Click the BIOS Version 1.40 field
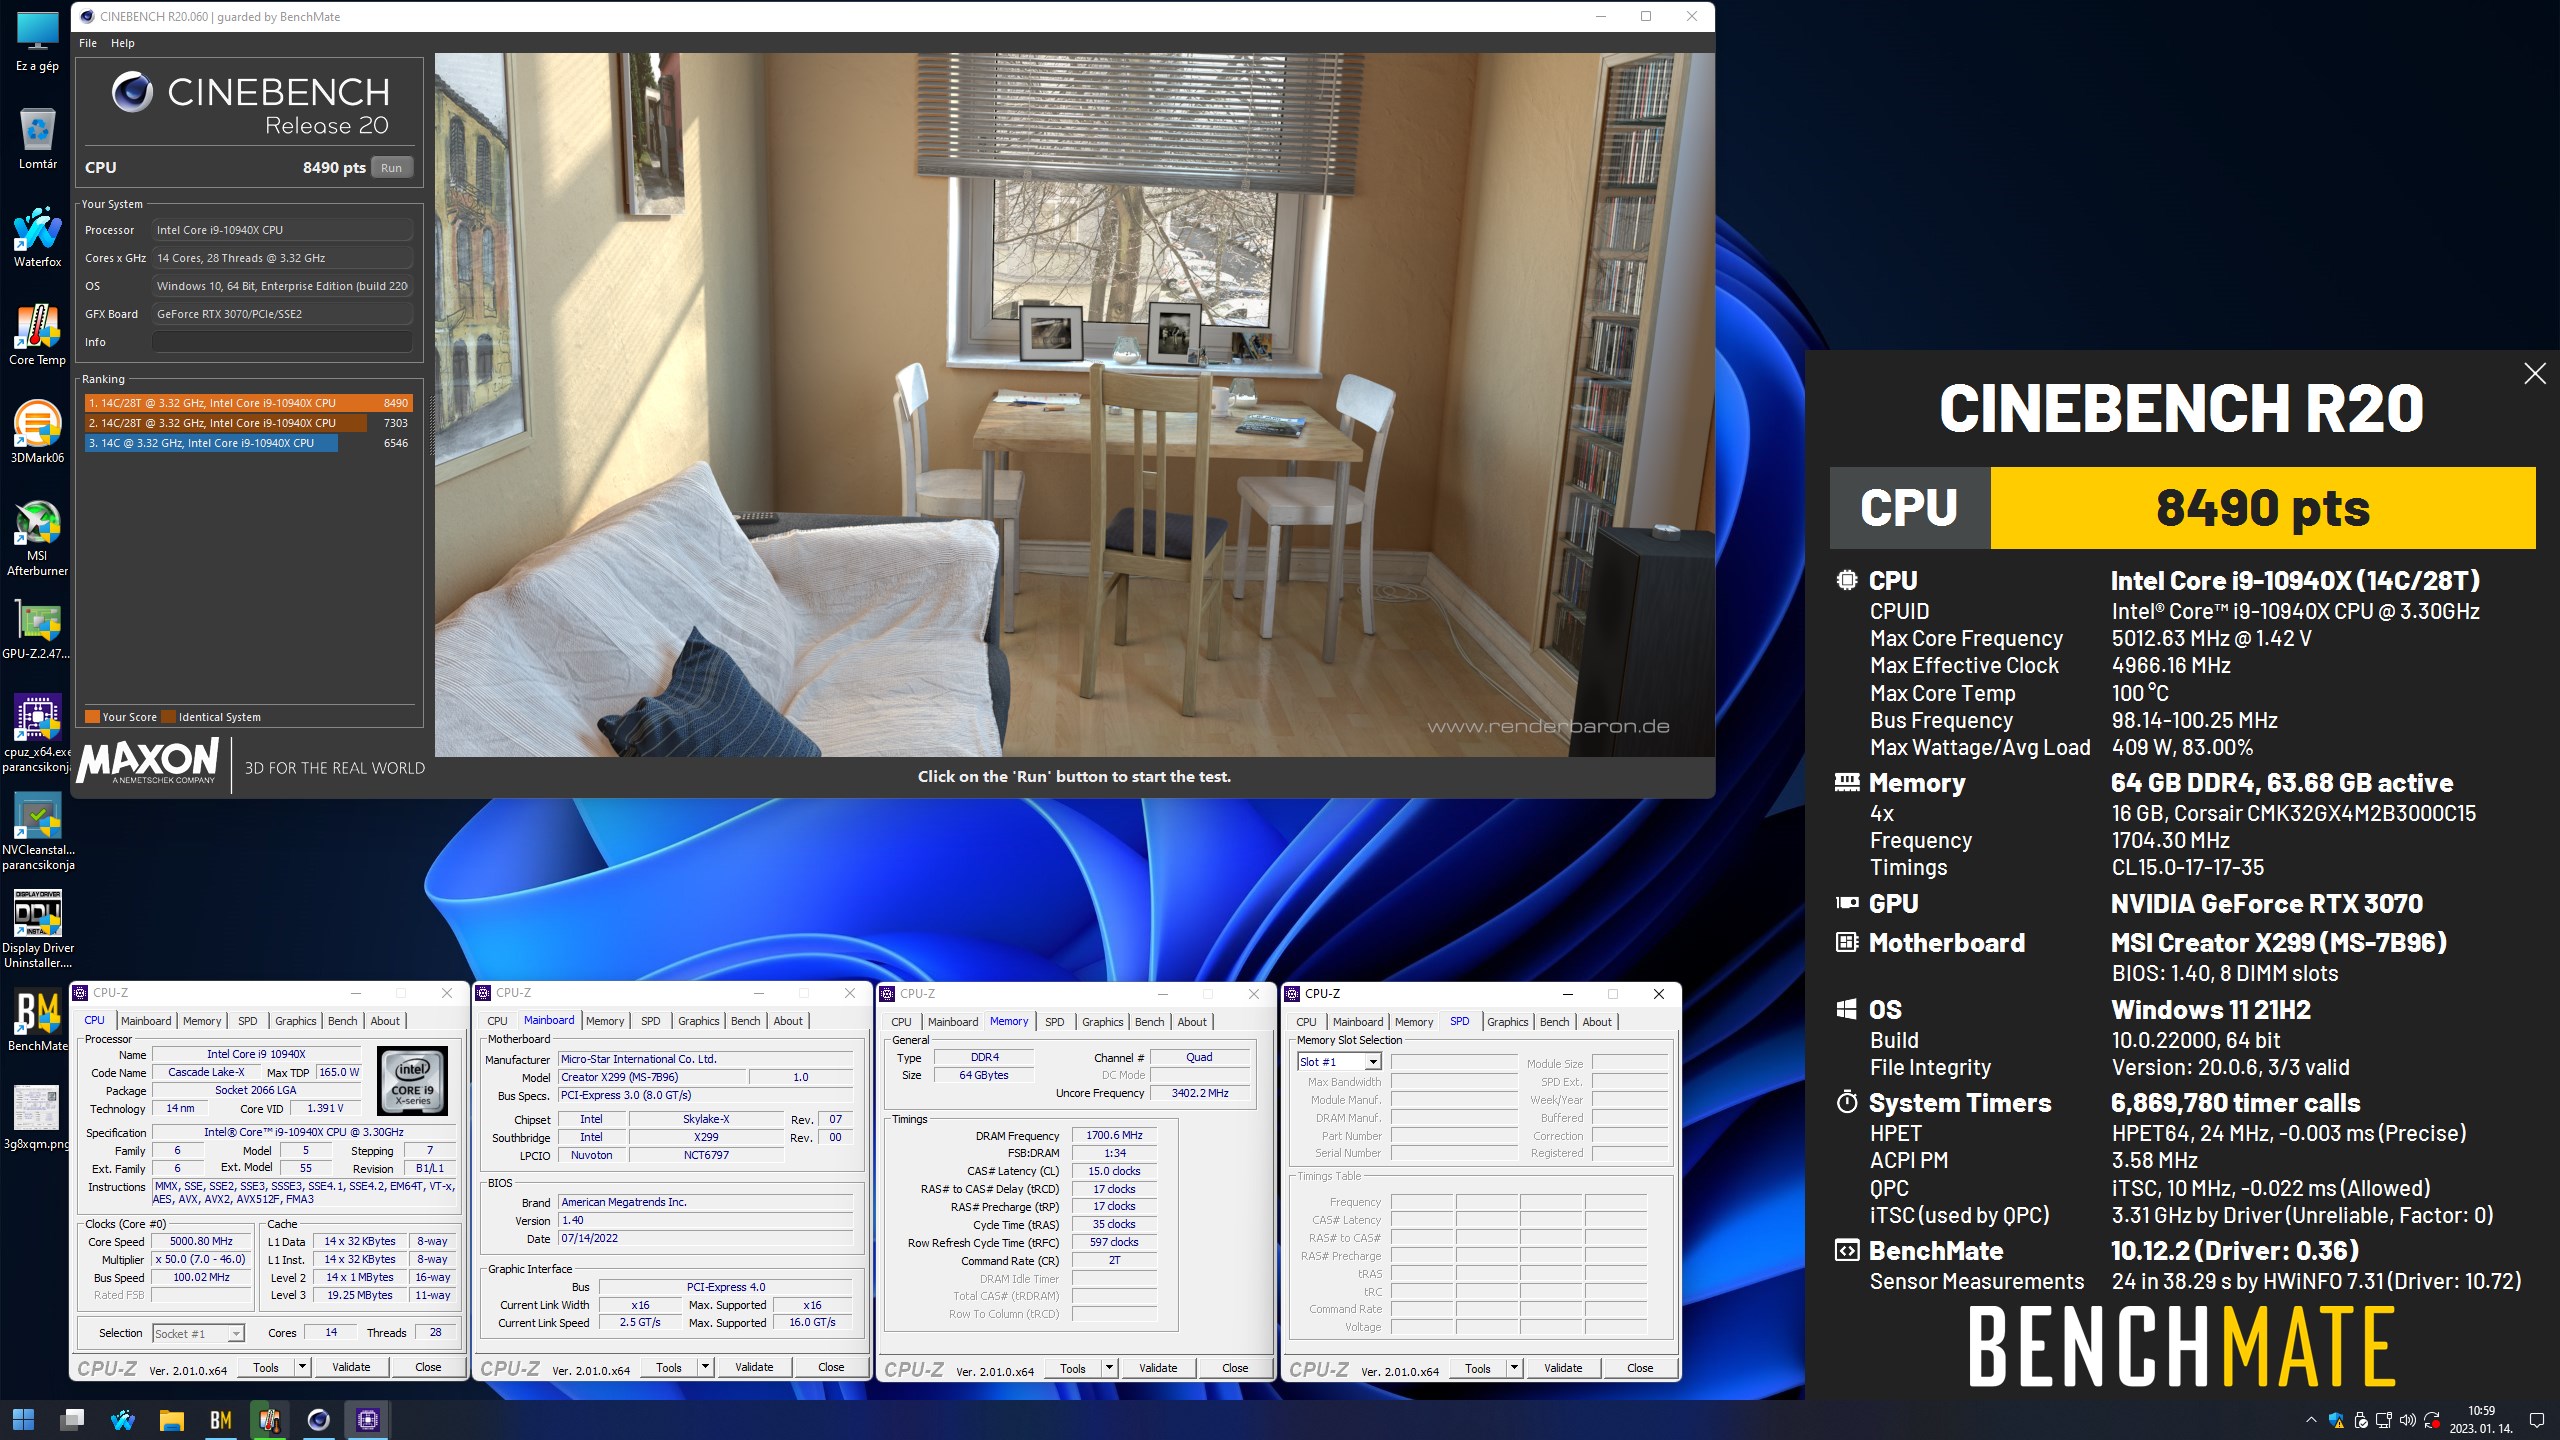Screen dimensions: 2560x1440 click(705, 1220)
